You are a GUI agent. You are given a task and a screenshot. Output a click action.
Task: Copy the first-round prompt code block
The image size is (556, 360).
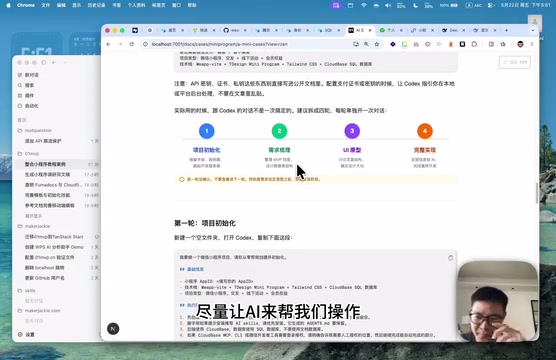[x=450, y=258]
